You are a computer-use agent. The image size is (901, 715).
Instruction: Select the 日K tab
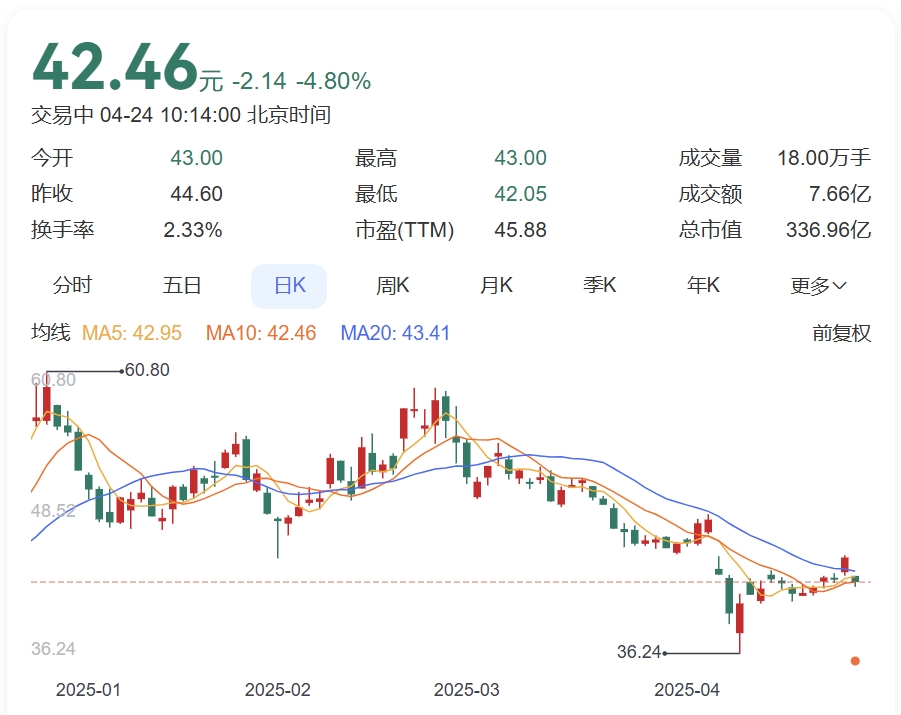pyautogui.click(x=289, y=286)
